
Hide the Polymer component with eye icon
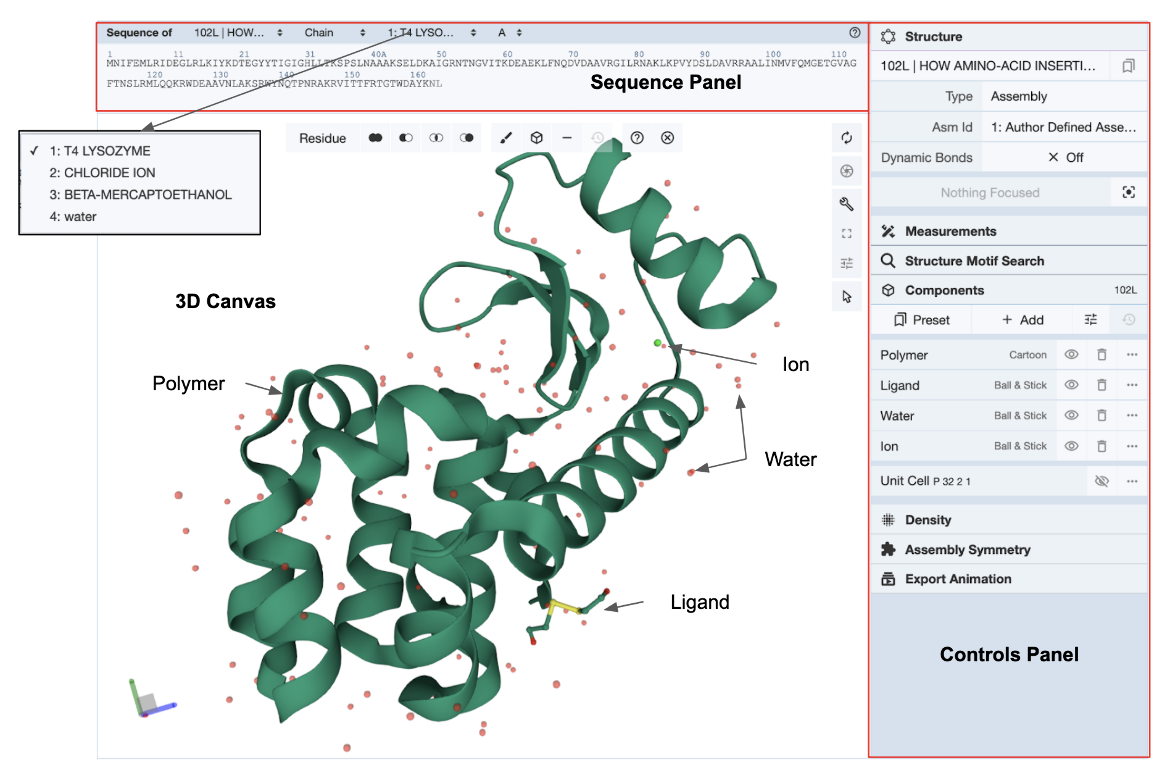[1071, 355]
